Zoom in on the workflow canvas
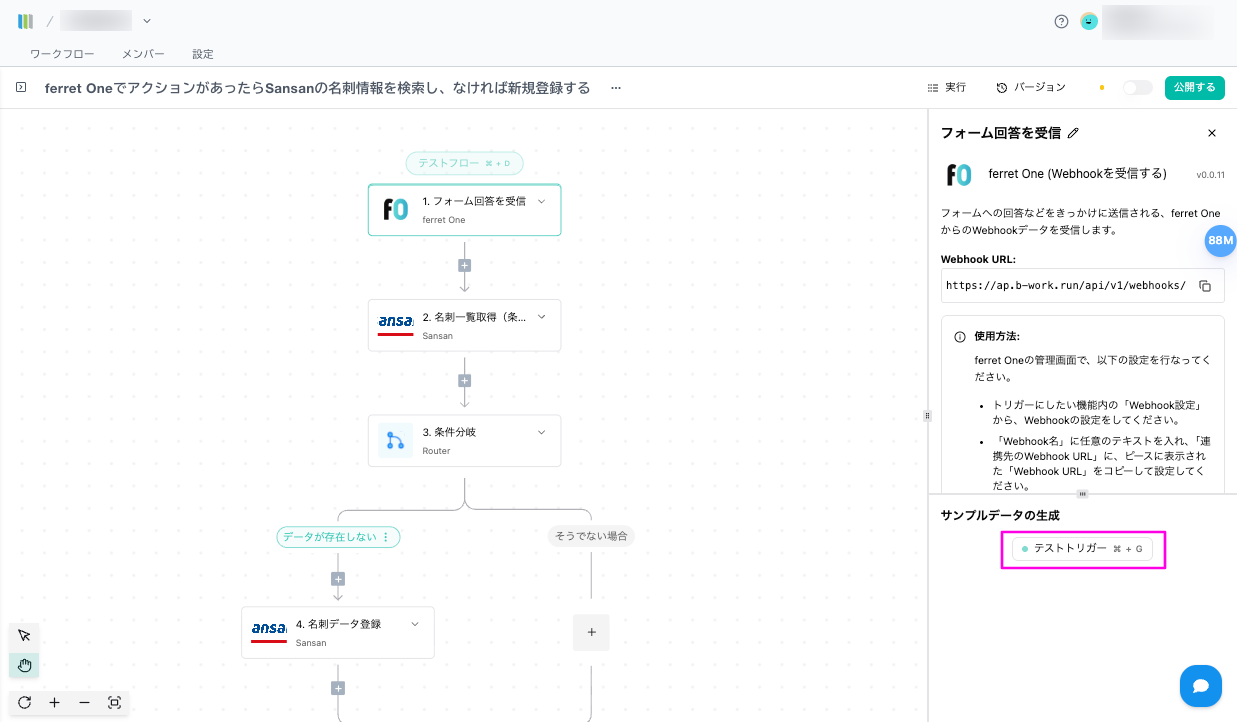Viewport: 1237px width, 722px height. pos(54,703)
